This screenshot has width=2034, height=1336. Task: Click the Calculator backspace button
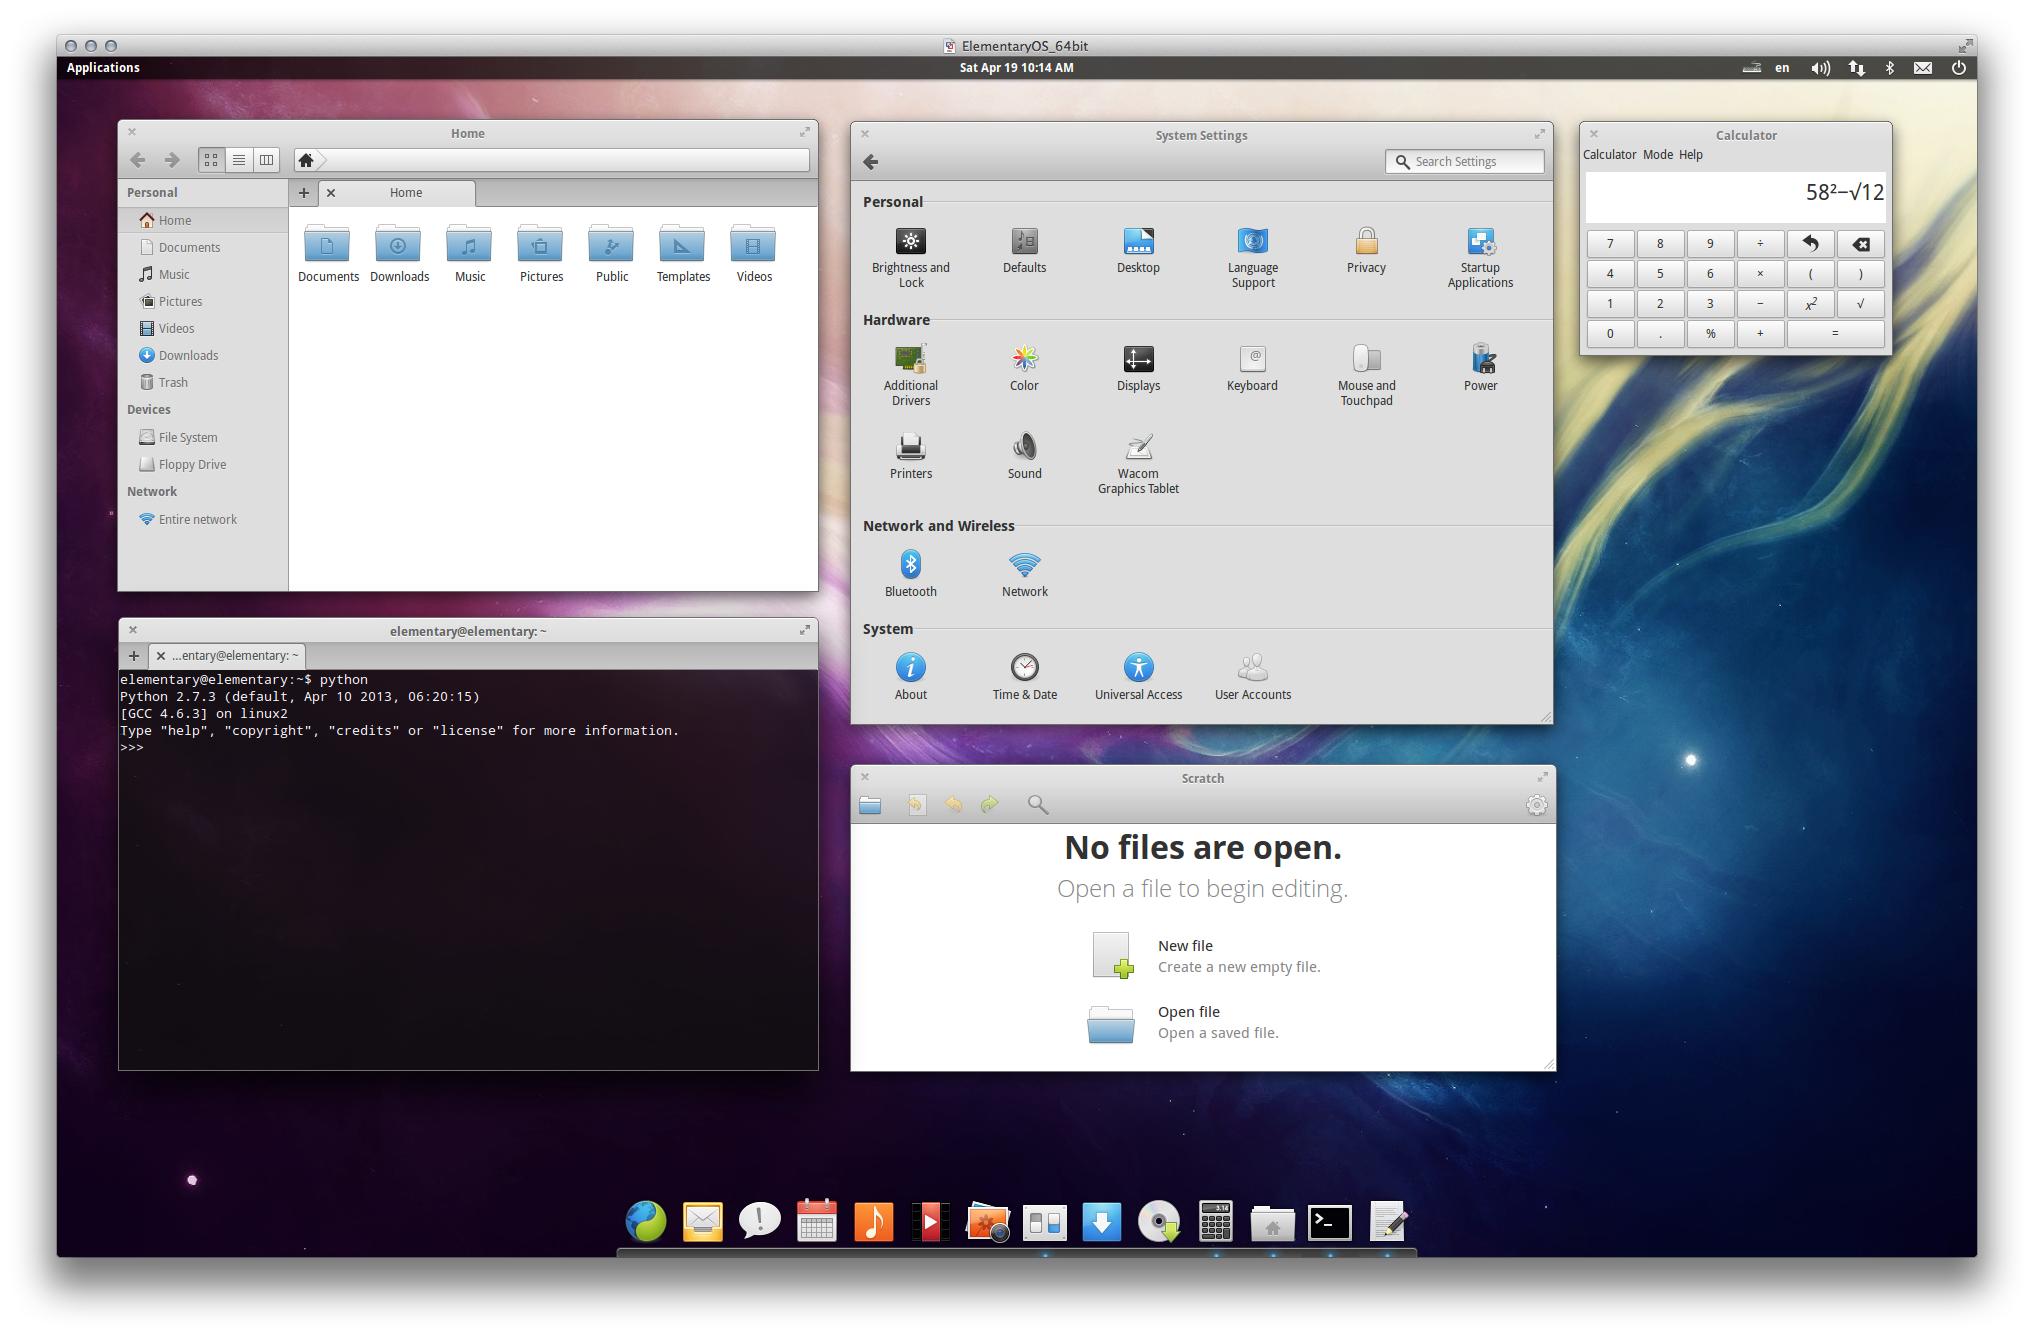click(1860, 244)
